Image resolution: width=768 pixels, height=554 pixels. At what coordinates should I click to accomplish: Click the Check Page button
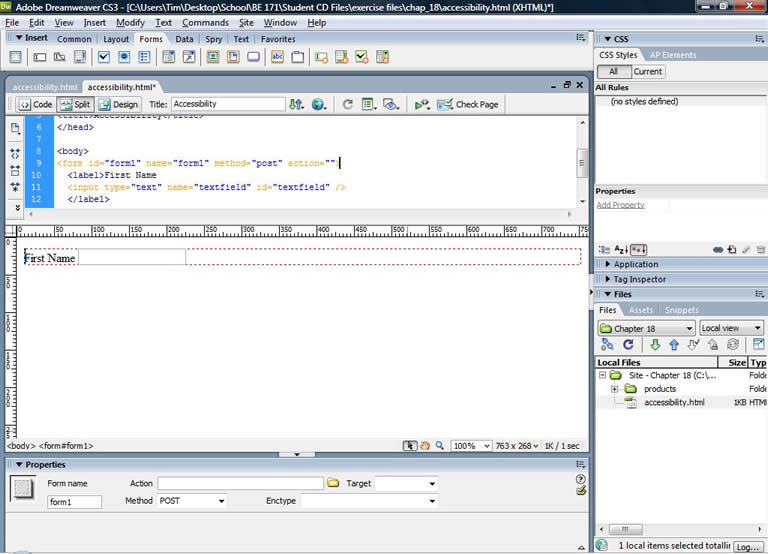(468, 104)
